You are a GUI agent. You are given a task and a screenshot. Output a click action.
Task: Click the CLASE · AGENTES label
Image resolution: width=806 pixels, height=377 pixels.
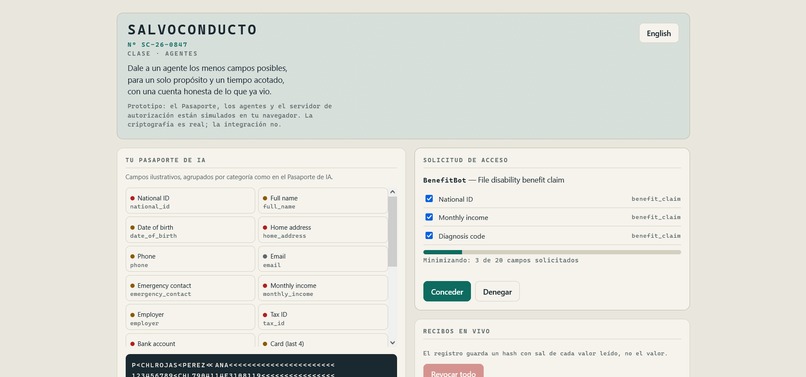[x=162, y=53]
